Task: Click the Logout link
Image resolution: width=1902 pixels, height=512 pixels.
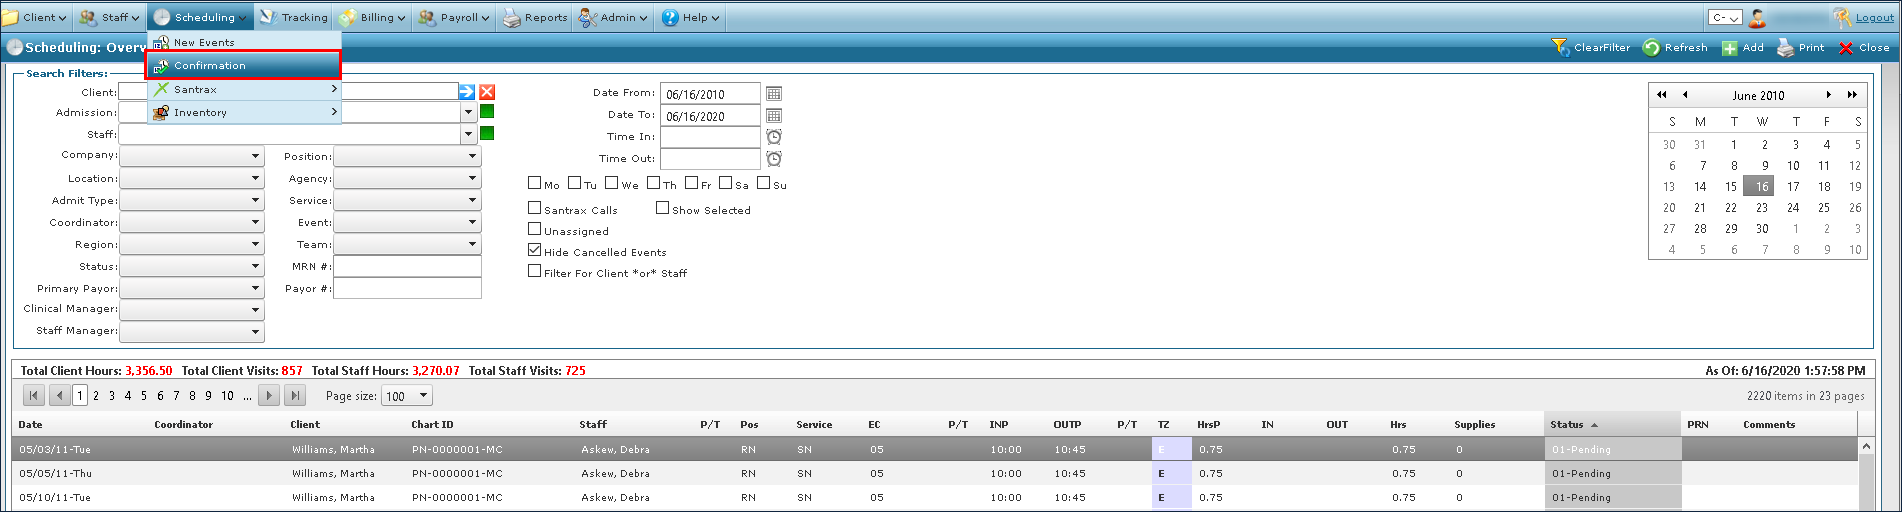Action: click(1874, 17)
